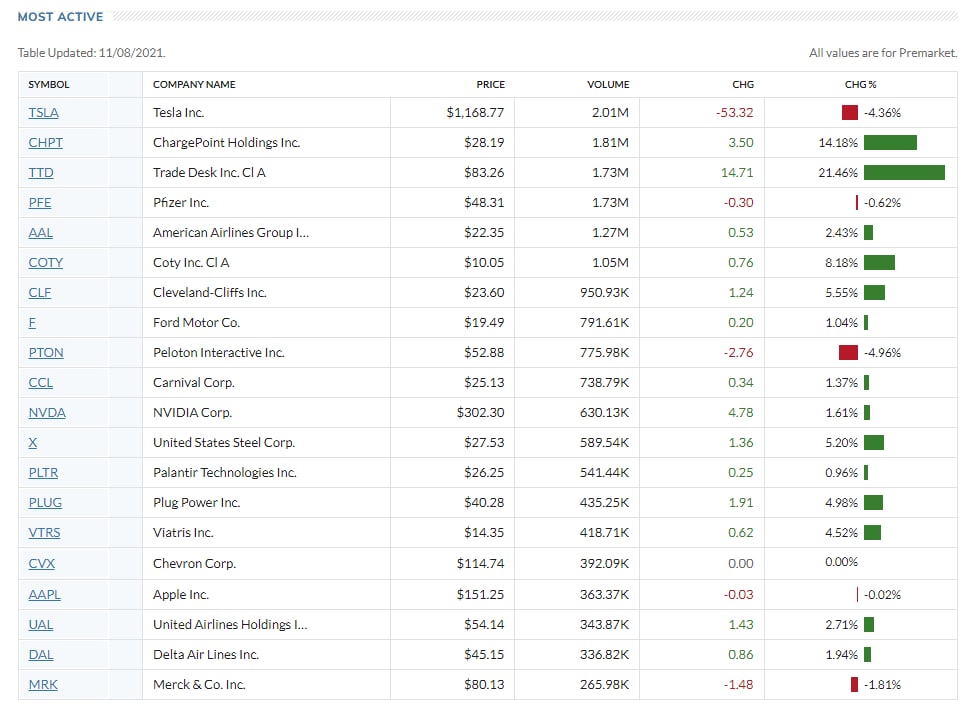
Task: Open the NVDA symbol link
Action: point(47,413)
